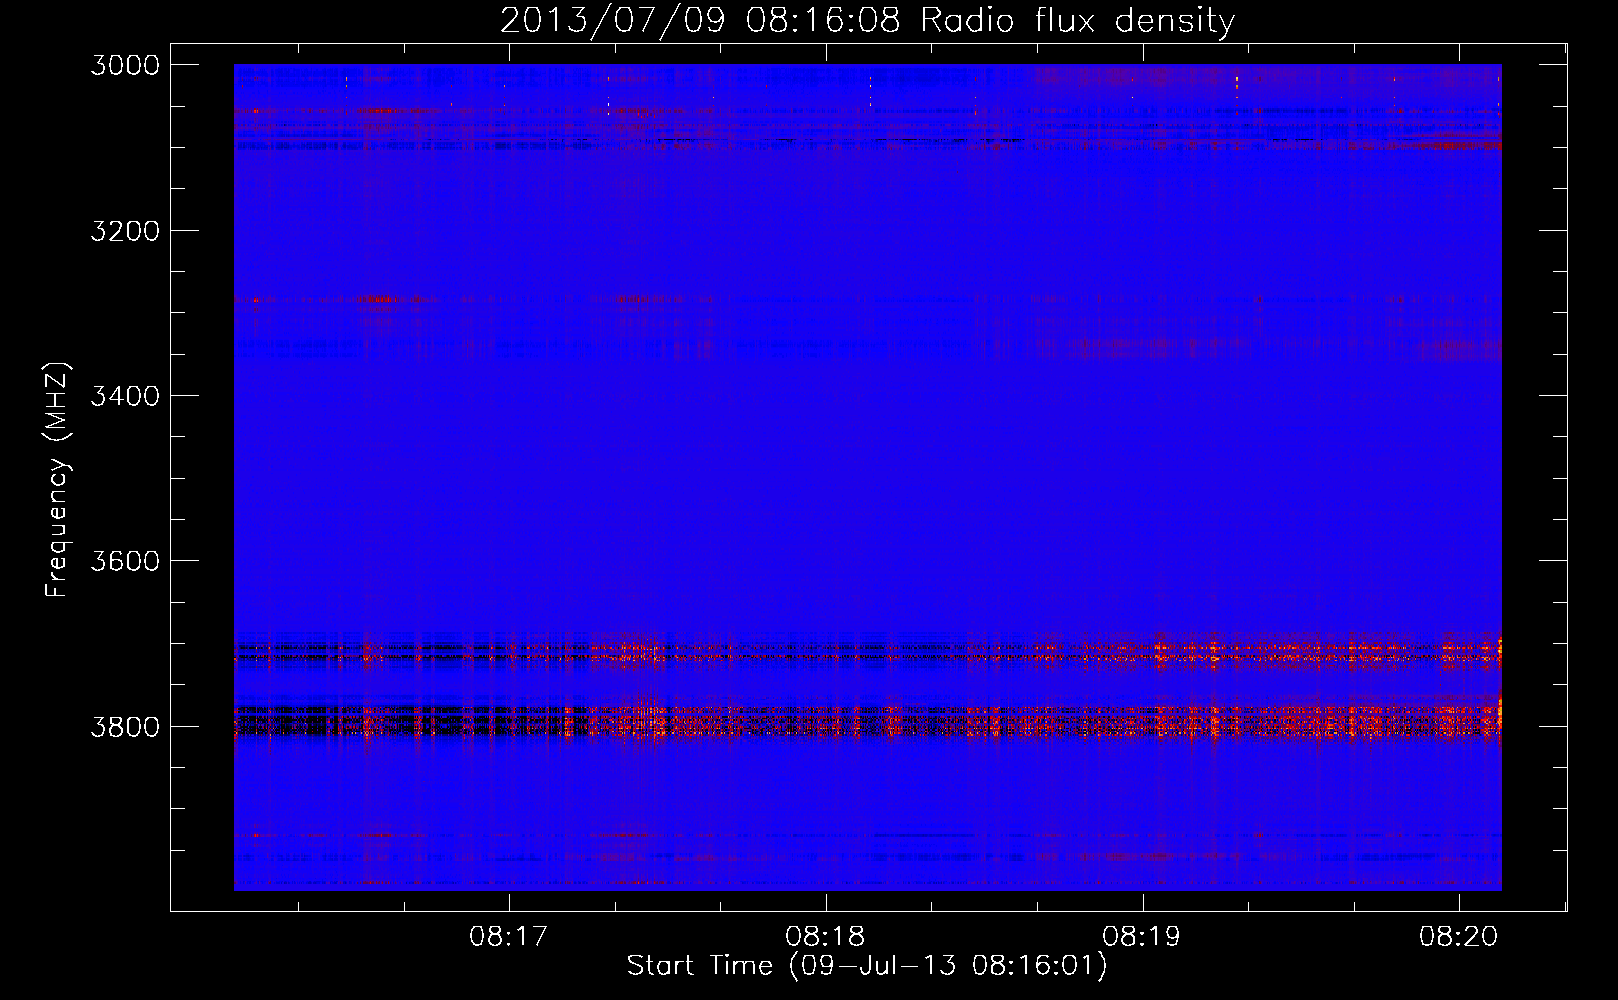Click the 08:18 time tick label
This screenshot has width=1618, height=1000.
pos(825,937)
